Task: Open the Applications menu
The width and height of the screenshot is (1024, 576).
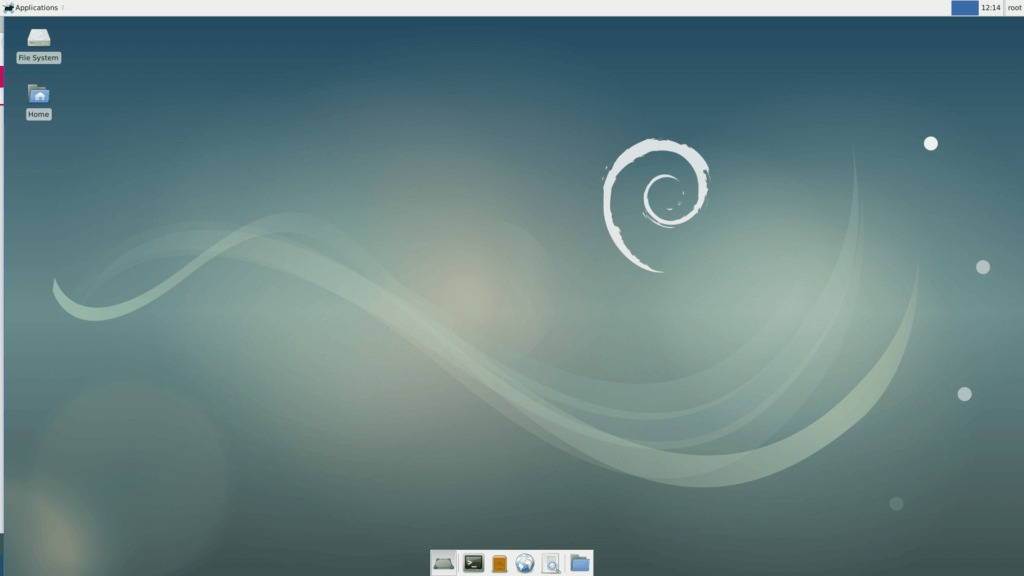Action: 31,8
